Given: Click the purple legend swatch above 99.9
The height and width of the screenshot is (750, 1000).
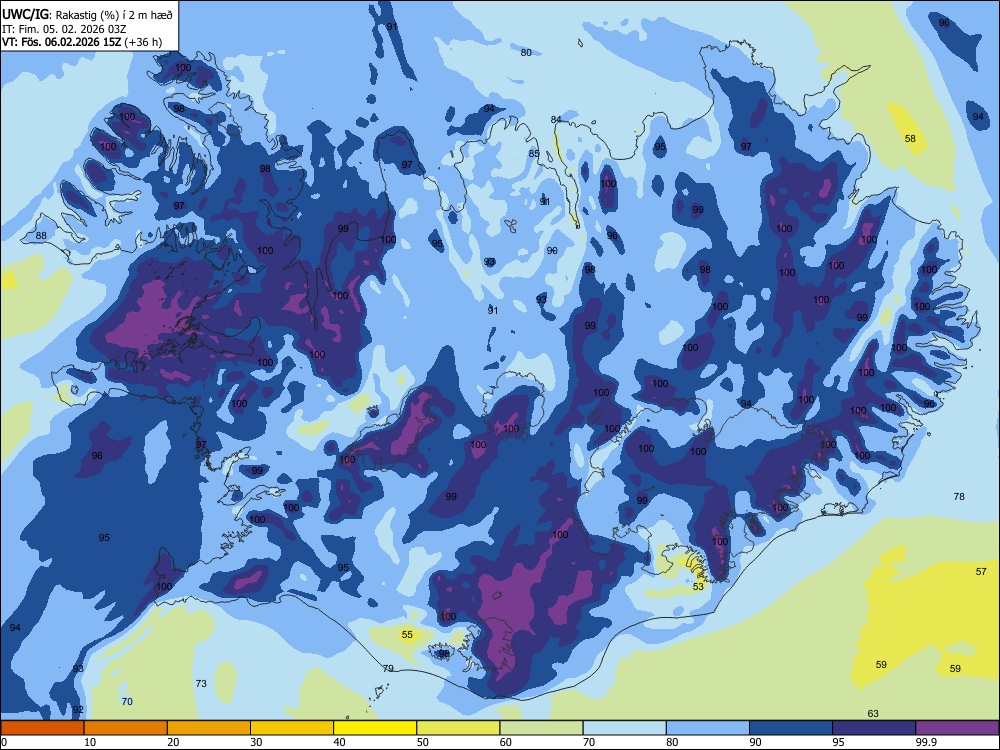Looking at the screenshot, I should (957, 728).
